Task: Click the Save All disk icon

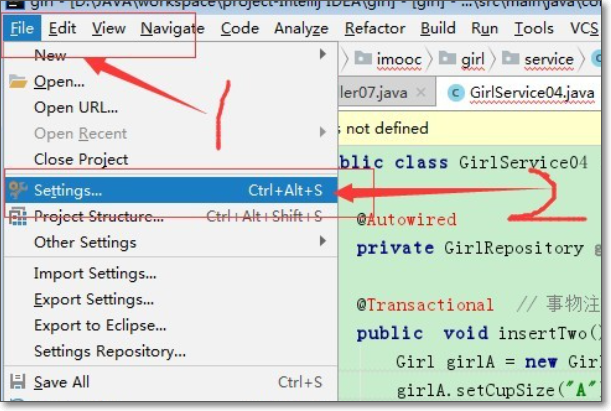Action: coord(18,382)
